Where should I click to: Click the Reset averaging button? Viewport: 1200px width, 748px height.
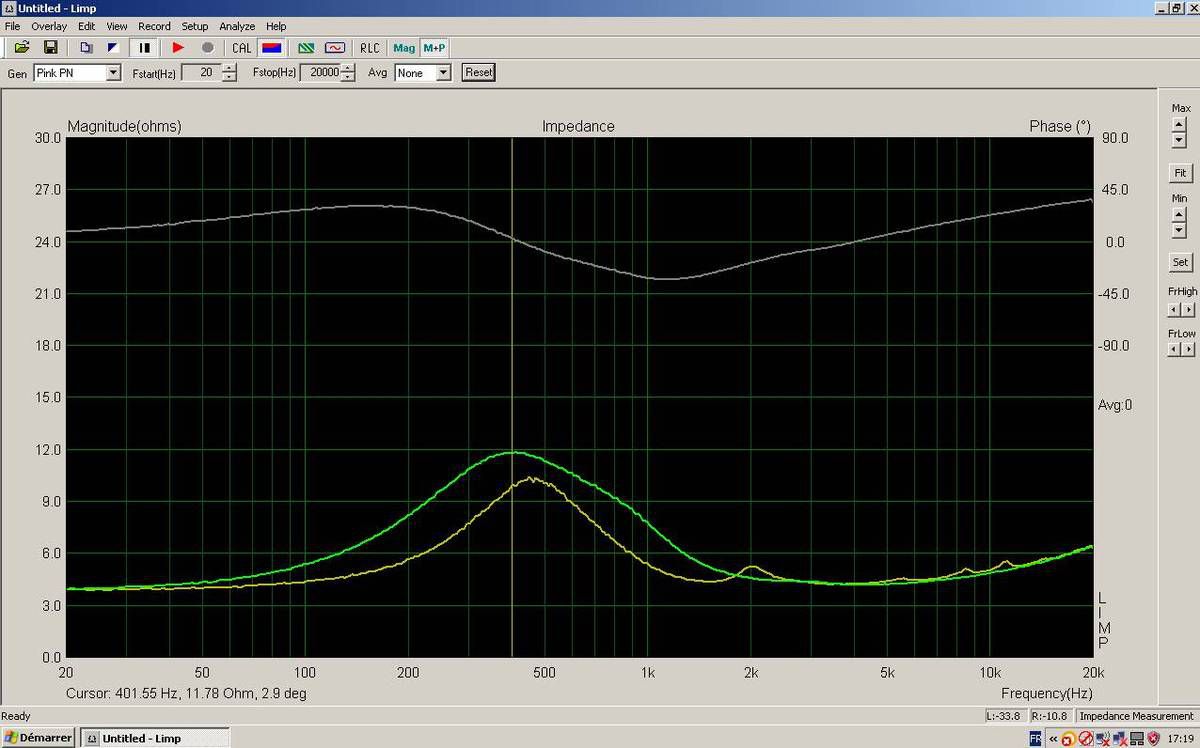[479, 72]
